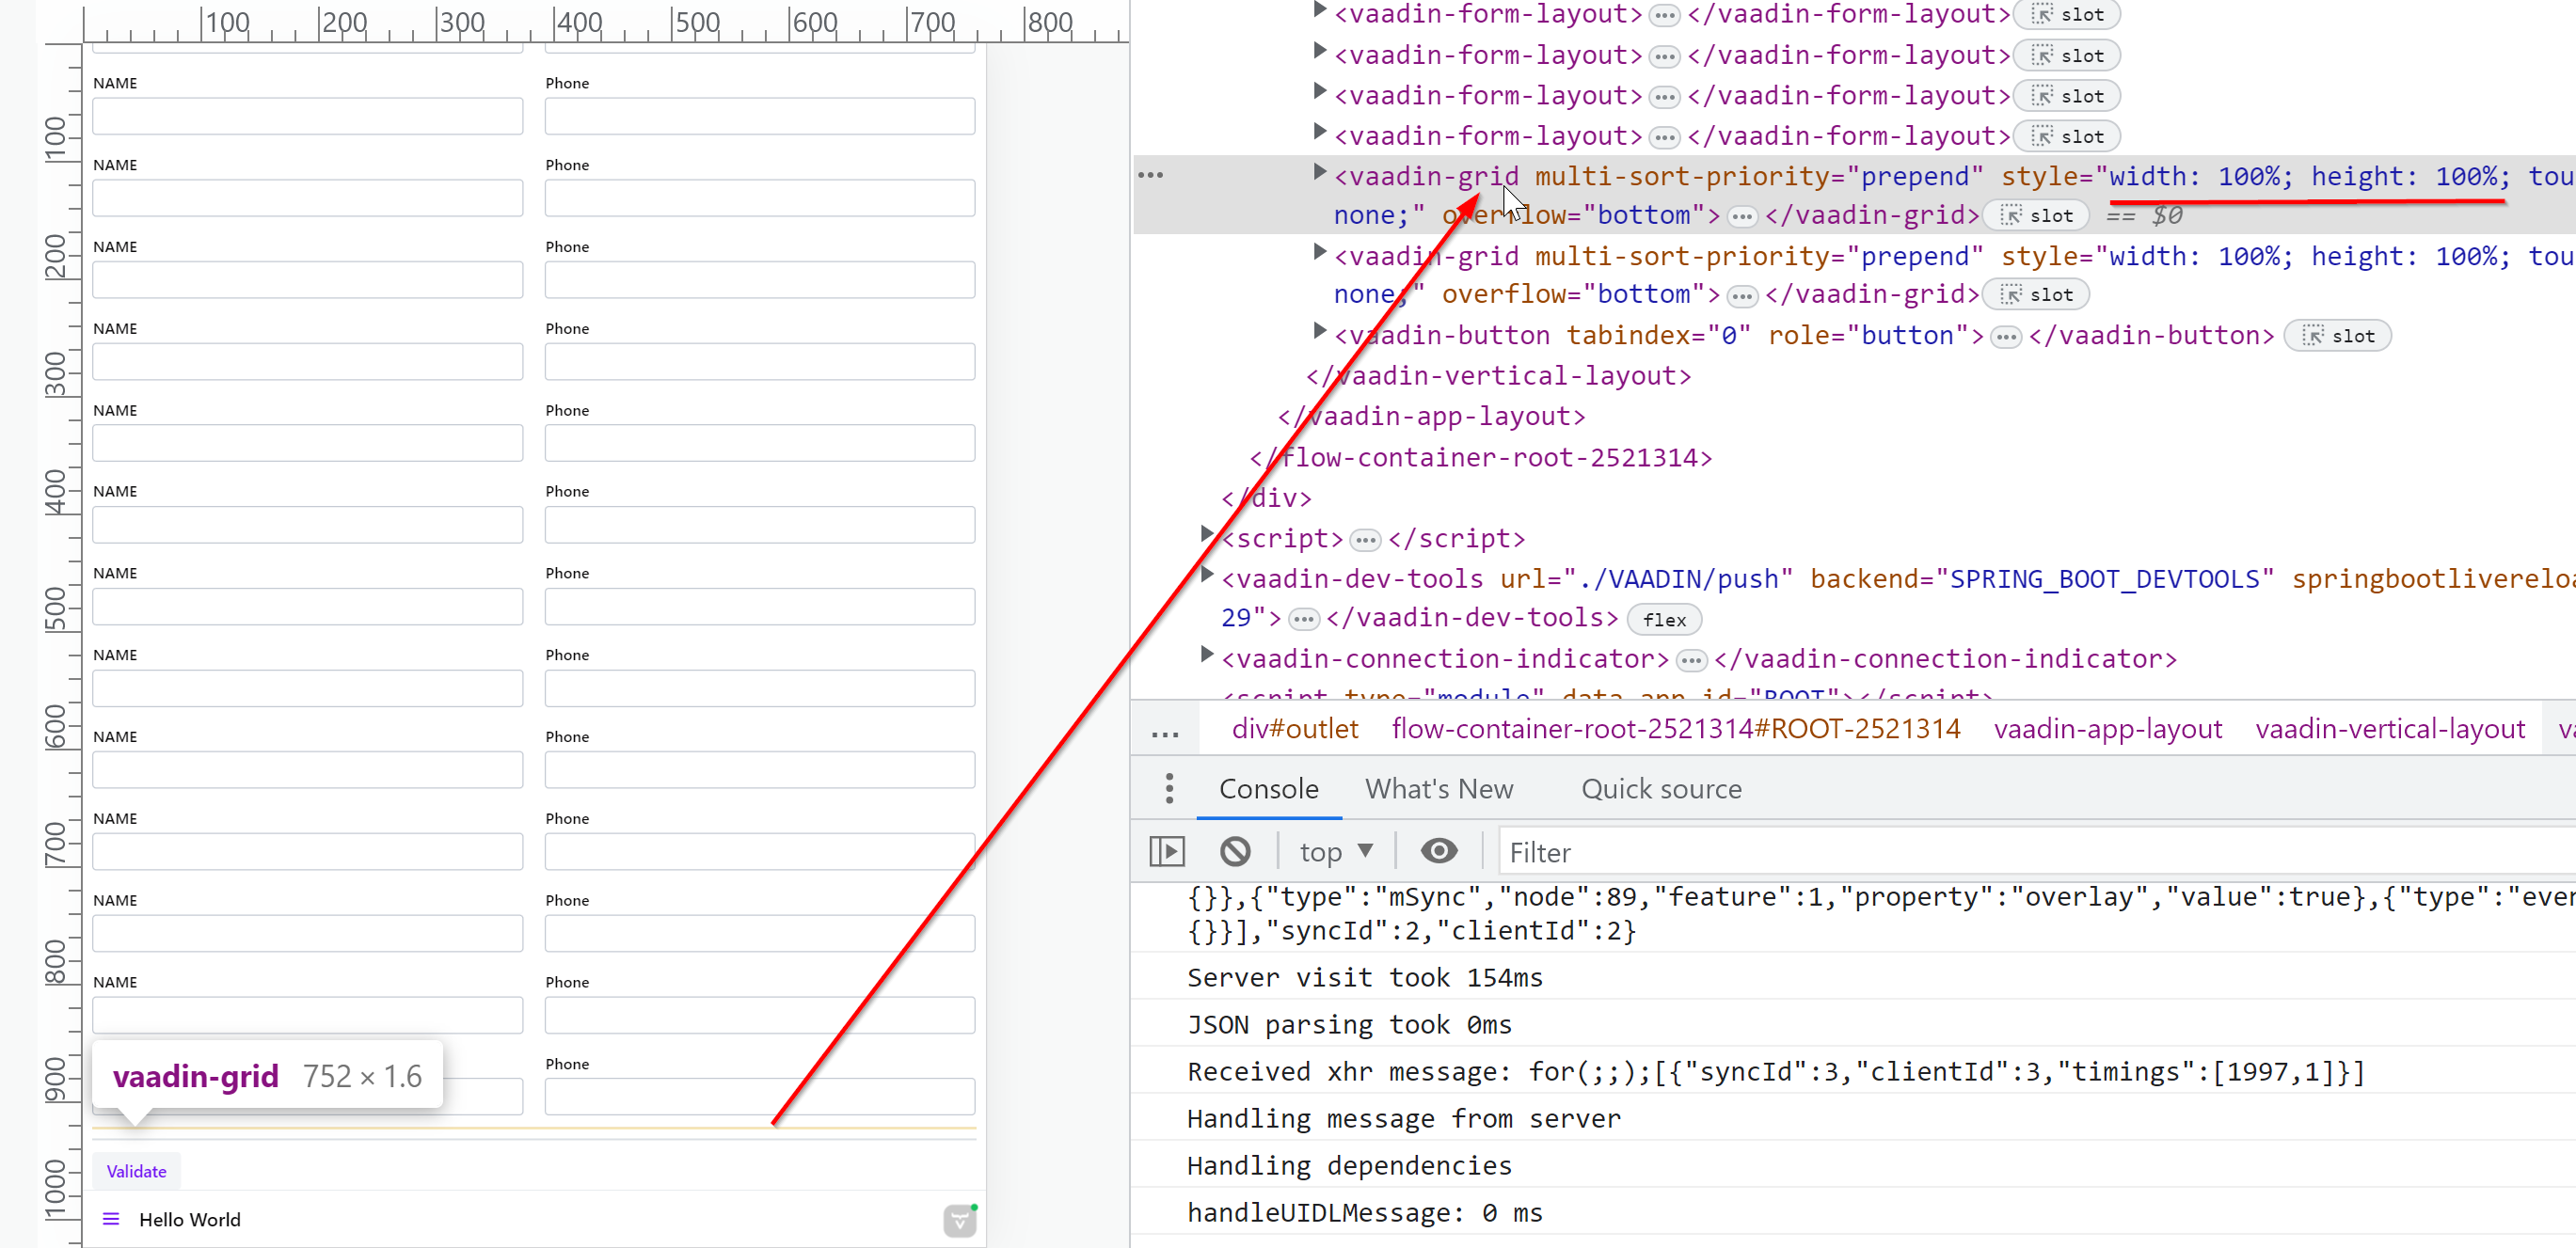Select the closing vaadin-vertical-layout tag
The image size is (2576, 1248).
[1499, 377]
